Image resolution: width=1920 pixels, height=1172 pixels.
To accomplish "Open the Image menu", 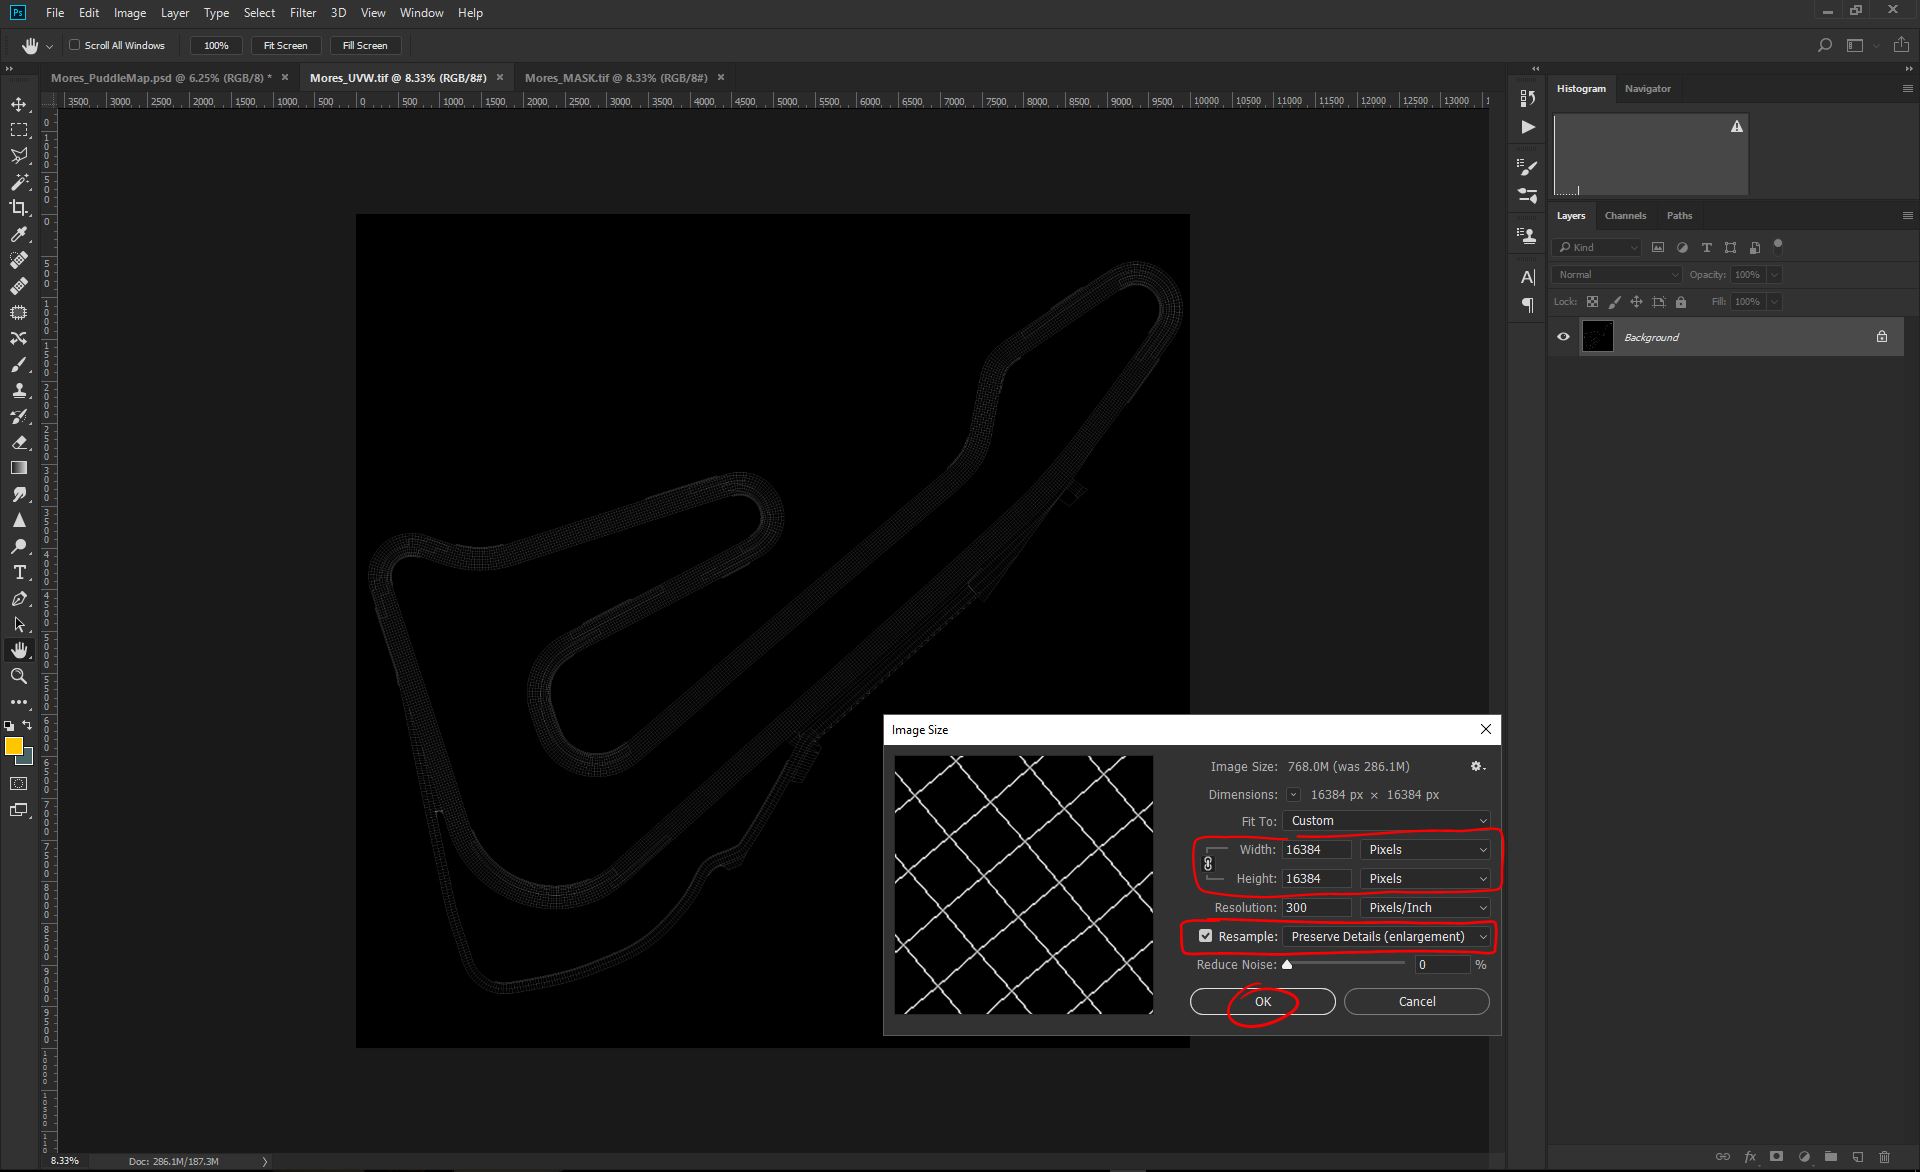I will (130, 13).
